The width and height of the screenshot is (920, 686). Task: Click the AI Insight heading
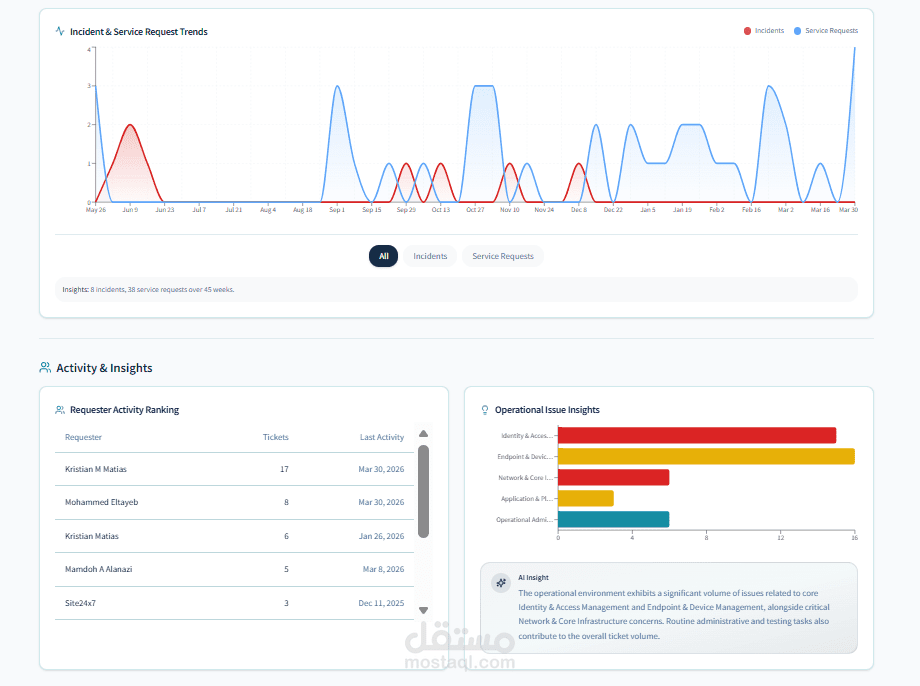coord(533,577)
